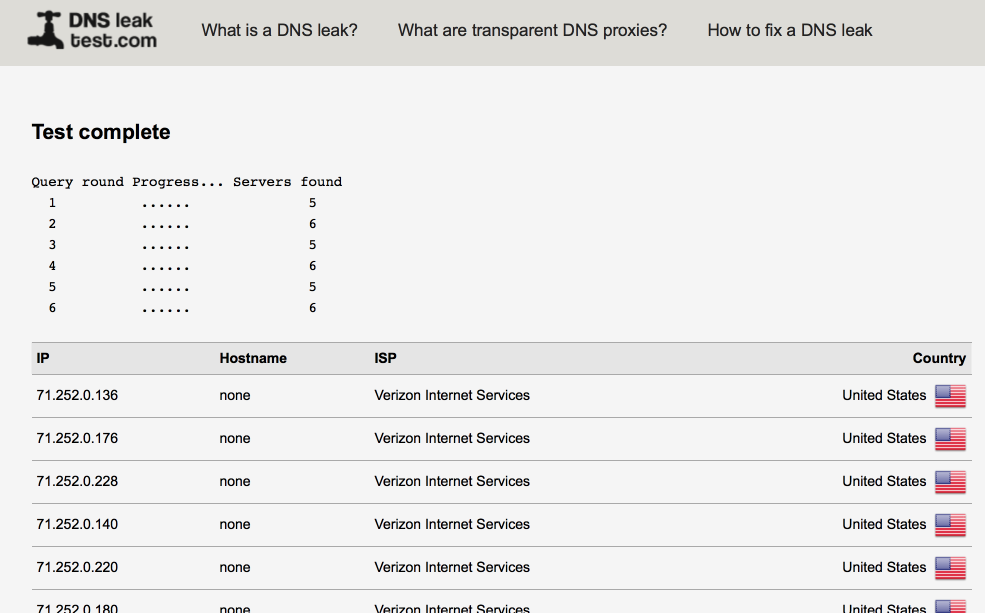
Task: Go to 'How to fix a DNS leak'
Action: (790, 30)
